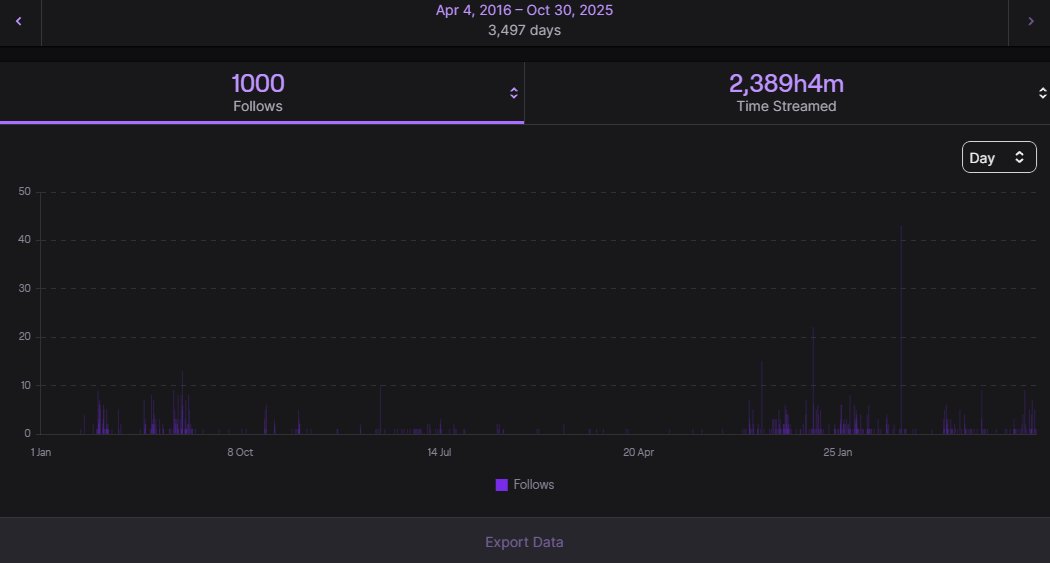The width and height of the screenshot is (1050, 563).
Task: Click the '20' y-axis label
Action: [25, 337]
